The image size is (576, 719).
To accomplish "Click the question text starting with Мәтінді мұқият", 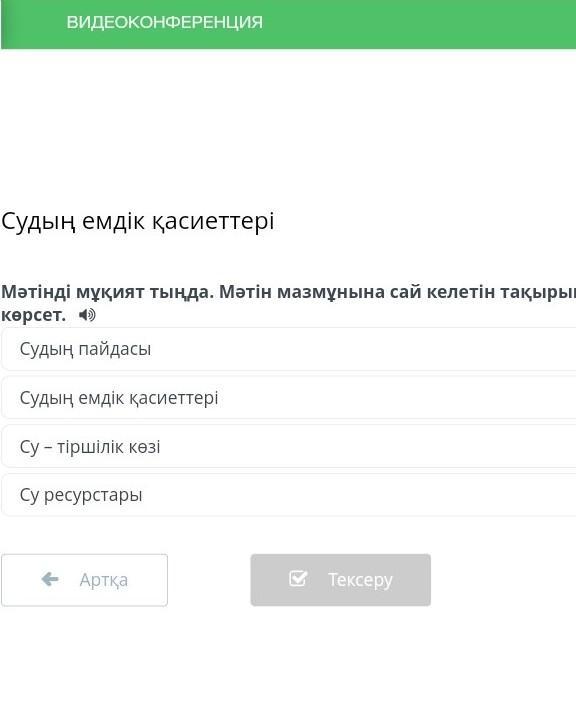I will pos(288,303).
